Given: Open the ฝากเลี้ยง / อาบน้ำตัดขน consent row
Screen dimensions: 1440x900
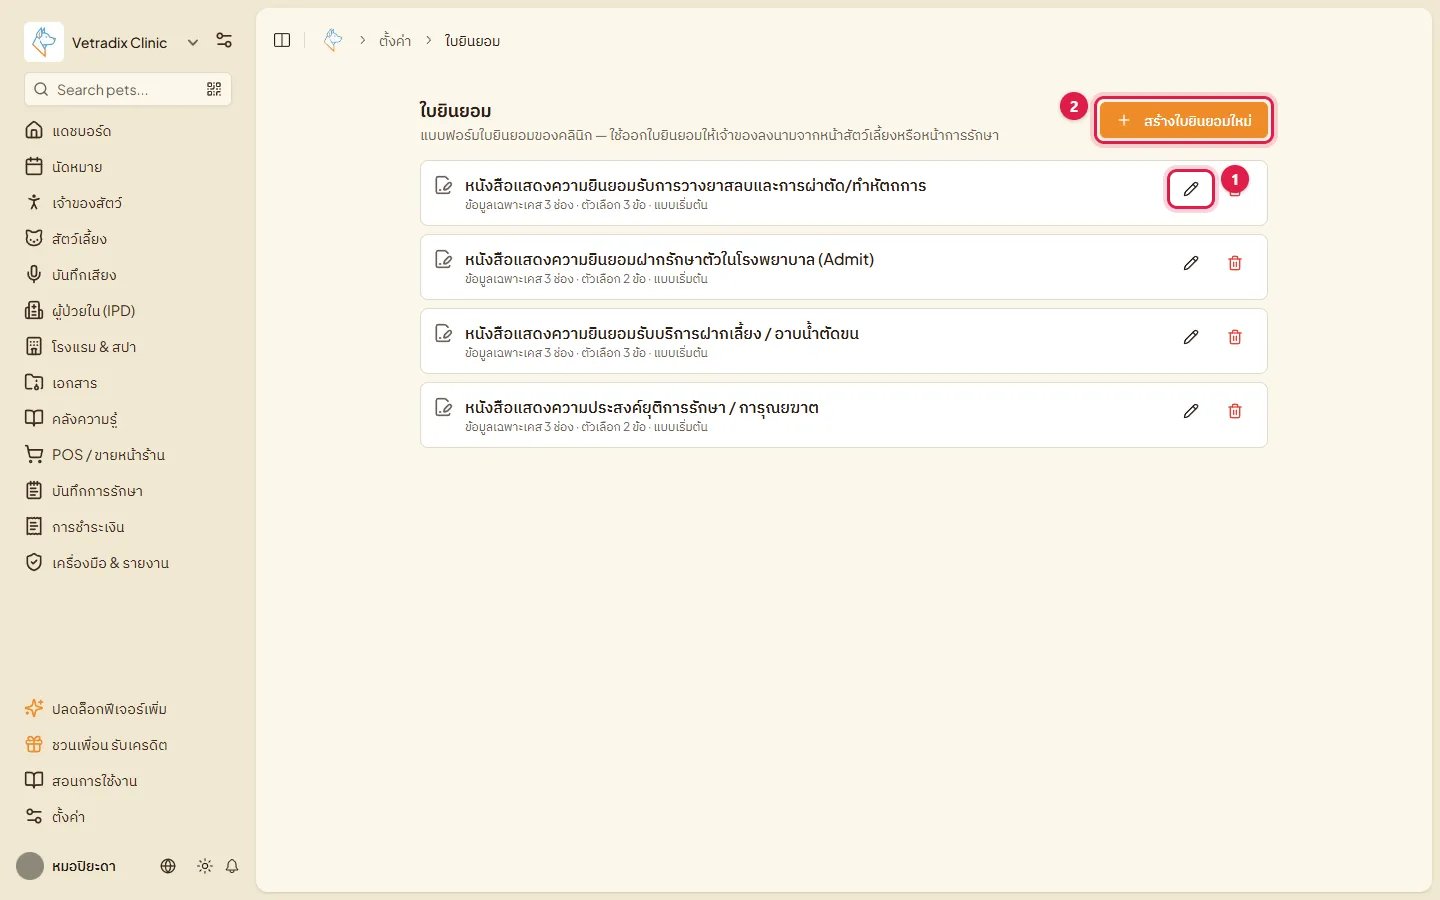Looking at the screenshot, I should click(844, 341).
